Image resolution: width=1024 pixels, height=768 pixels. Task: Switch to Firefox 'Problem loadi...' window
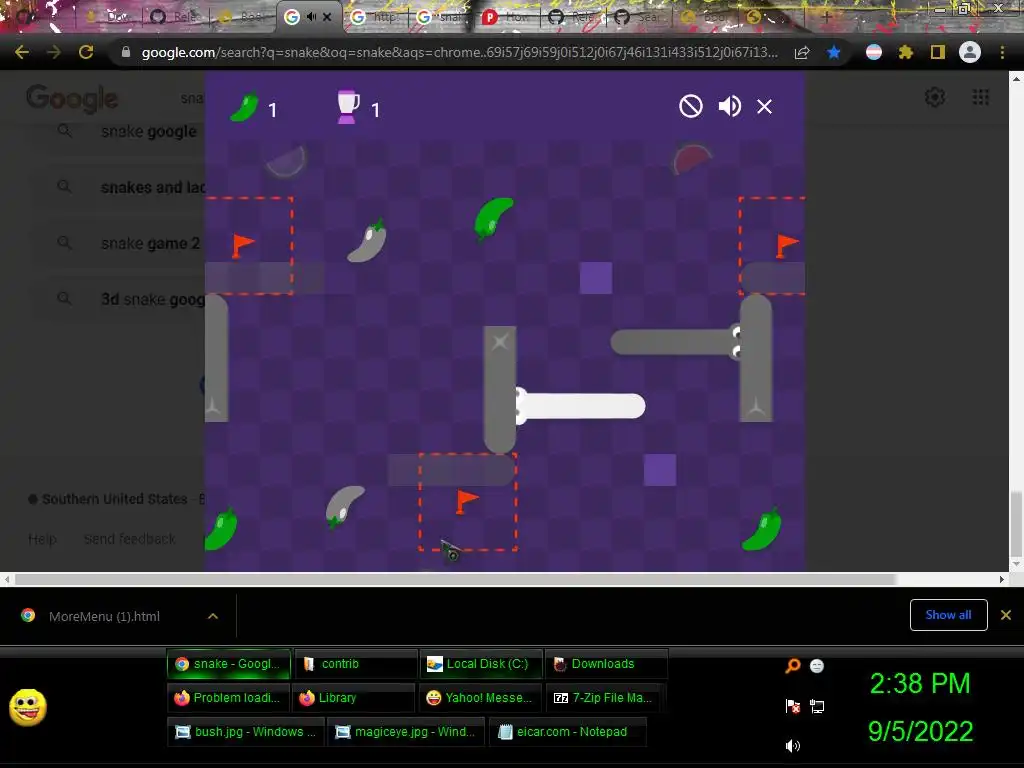point(229,697)
